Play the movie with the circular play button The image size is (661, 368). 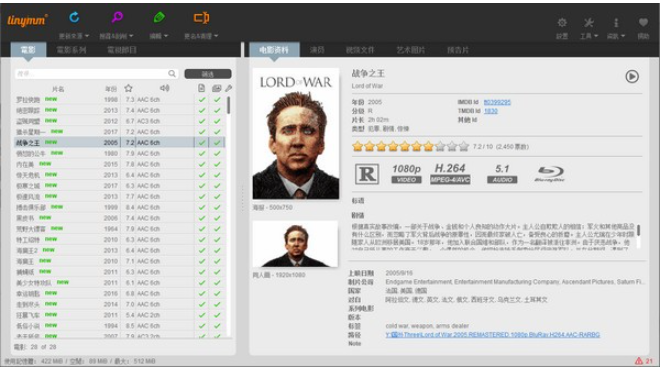[x=631, y=76]
